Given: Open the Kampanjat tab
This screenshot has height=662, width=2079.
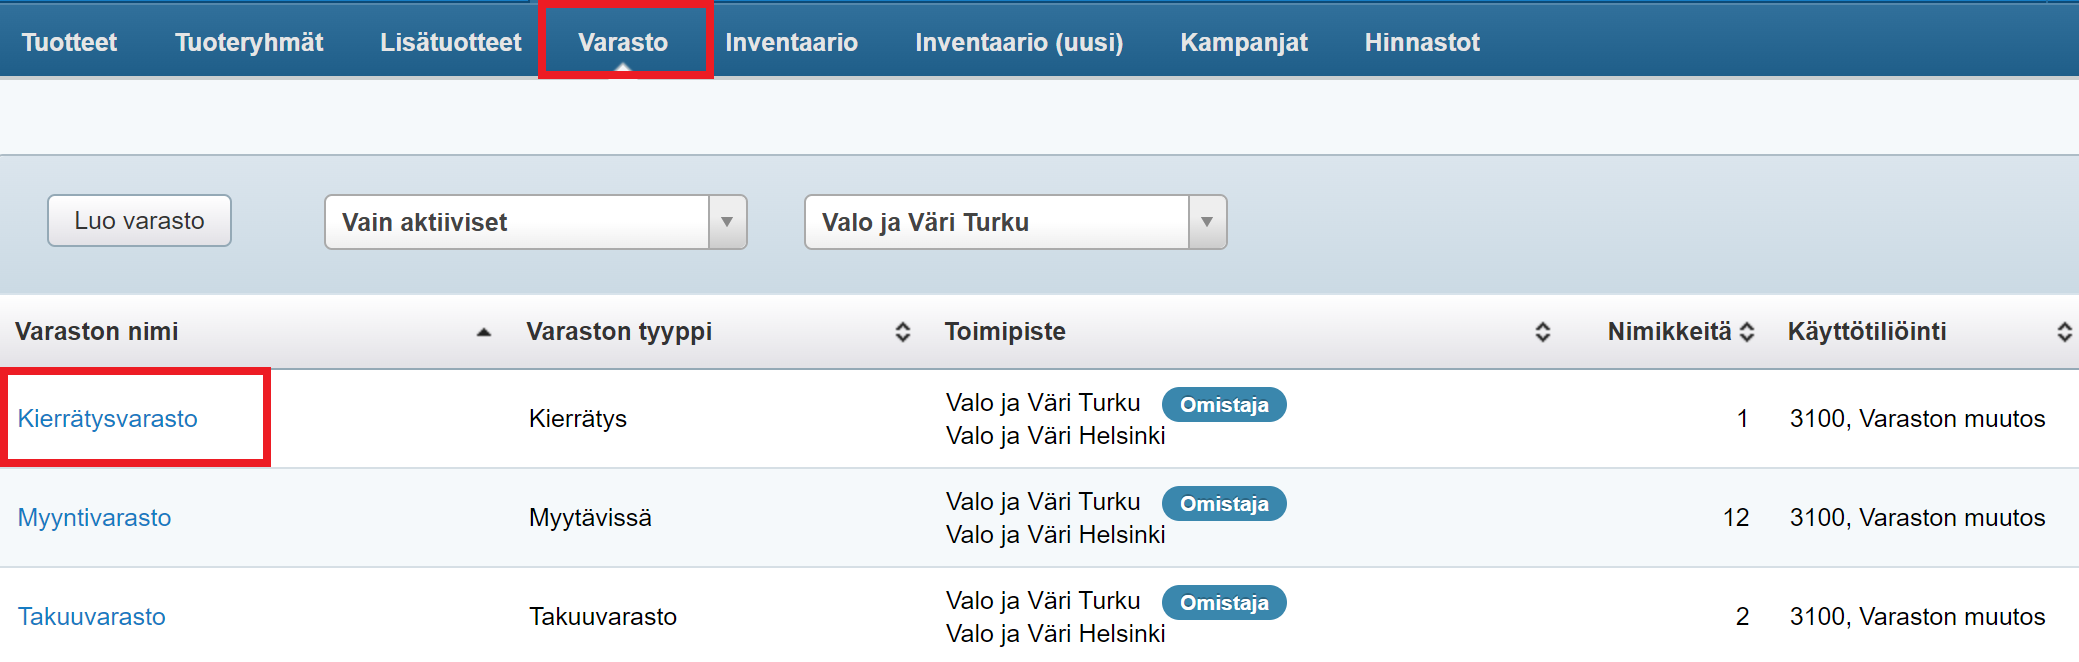Looking at the screenshot, I should click(x=1243, y=42).
